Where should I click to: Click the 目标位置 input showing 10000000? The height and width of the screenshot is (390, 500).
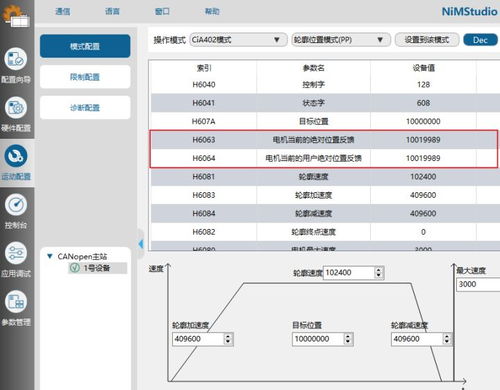tap(318, 339)
